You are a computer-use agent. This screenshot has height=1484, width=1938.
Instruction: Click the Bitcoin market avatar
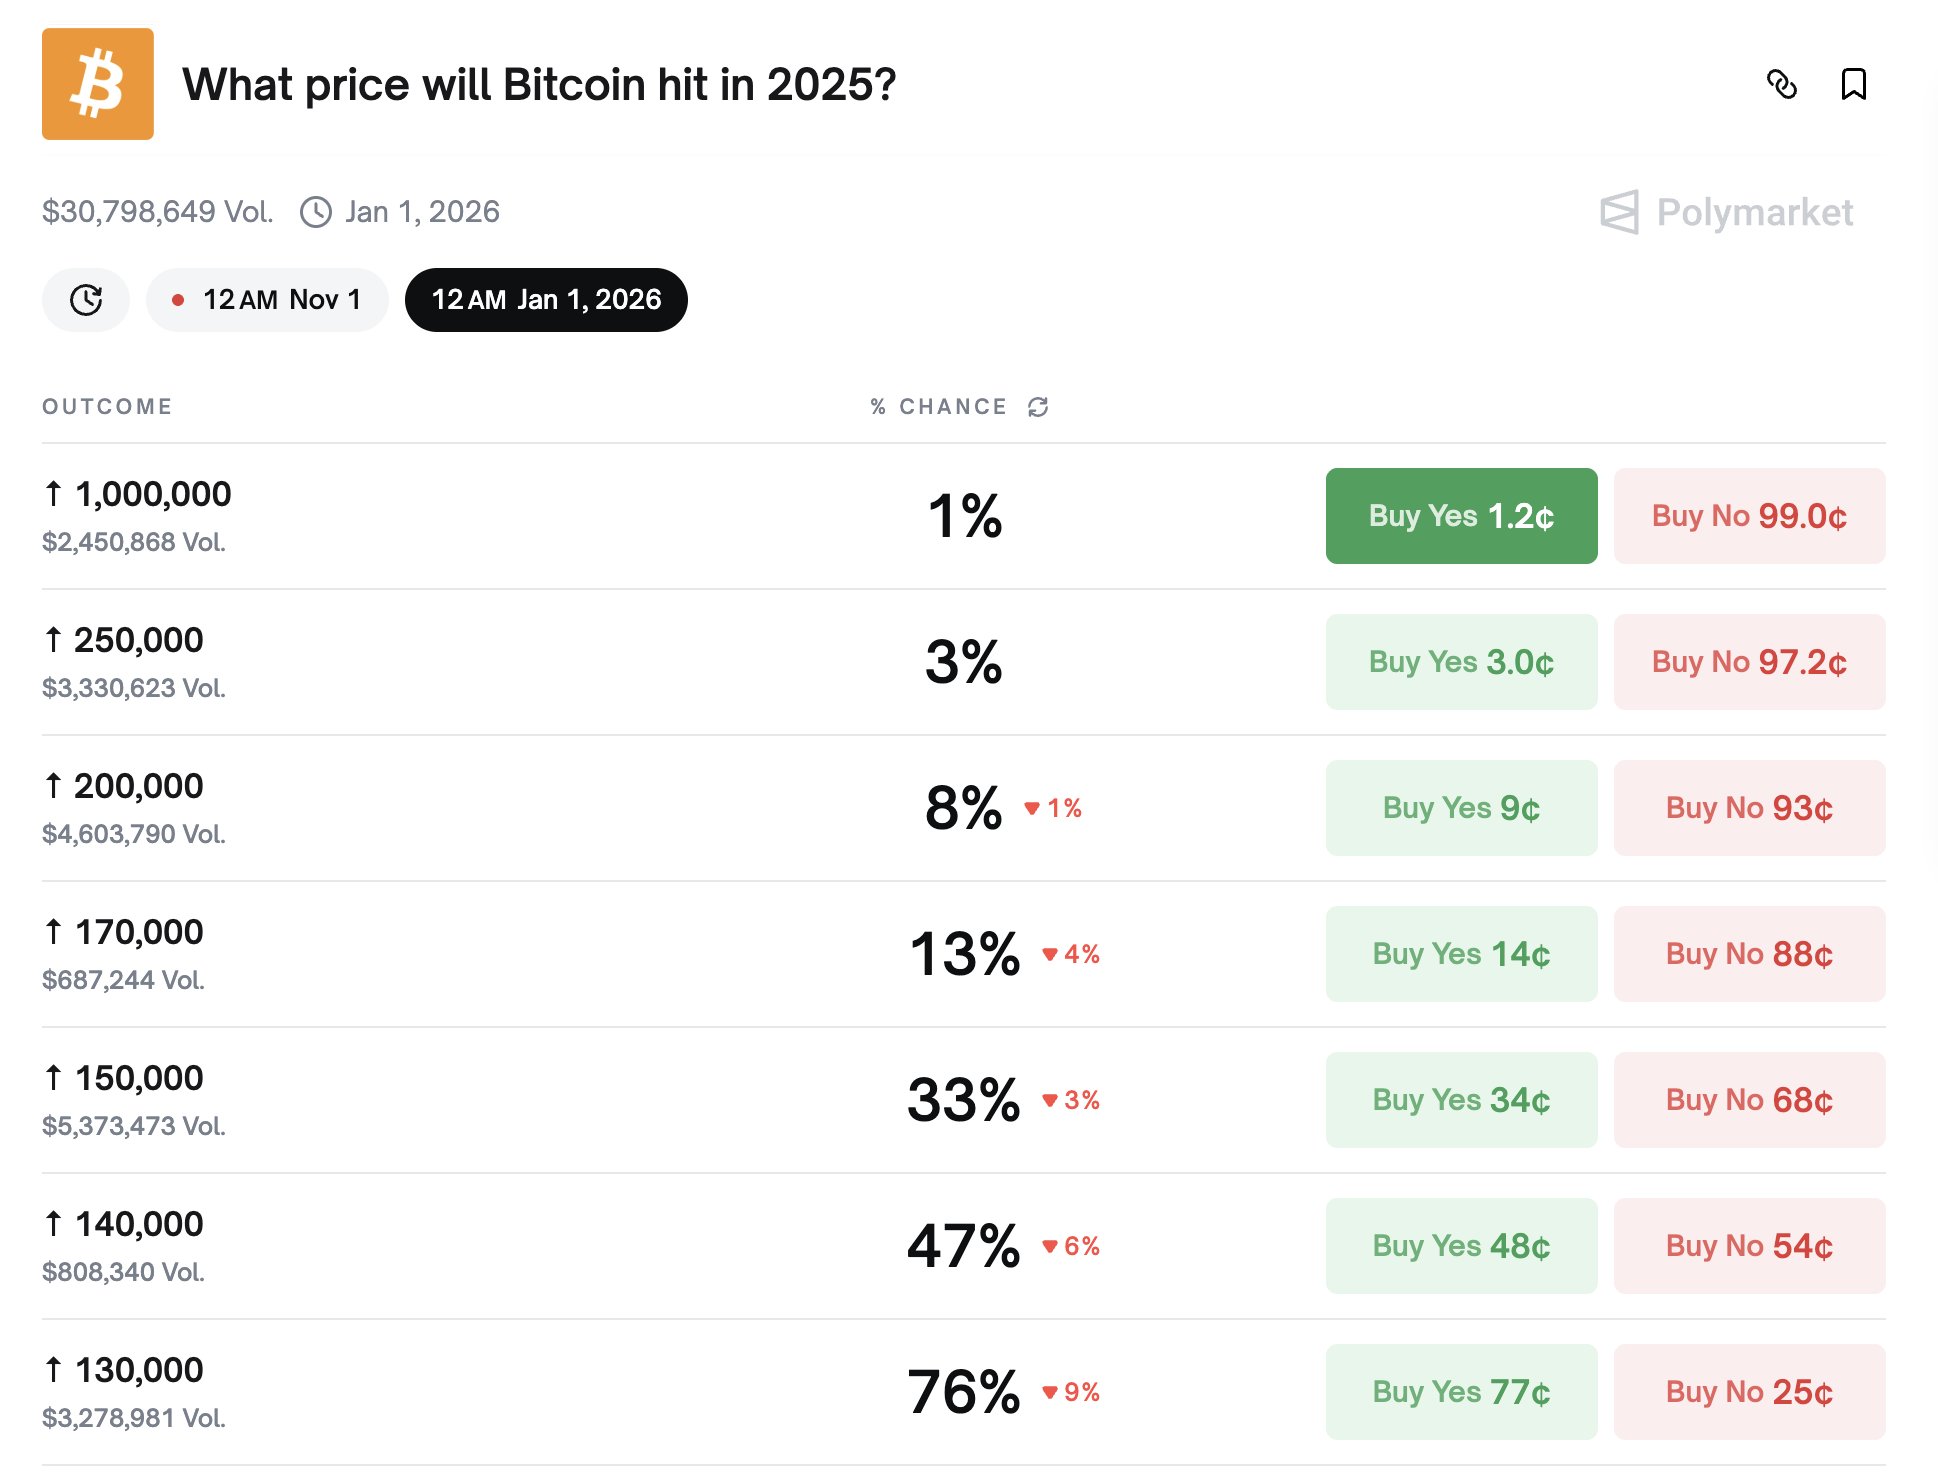tap(97, 84)
